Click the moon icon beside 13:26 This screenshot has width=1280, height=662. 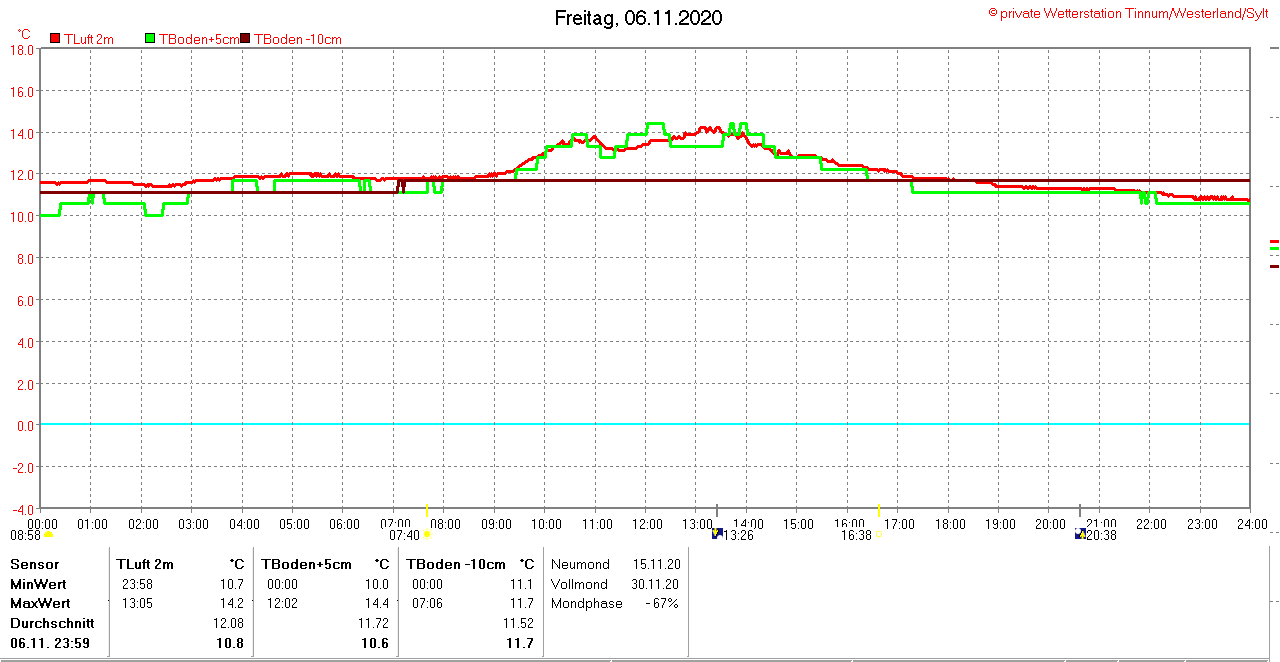pyautogui.click(x=716, y=535)
